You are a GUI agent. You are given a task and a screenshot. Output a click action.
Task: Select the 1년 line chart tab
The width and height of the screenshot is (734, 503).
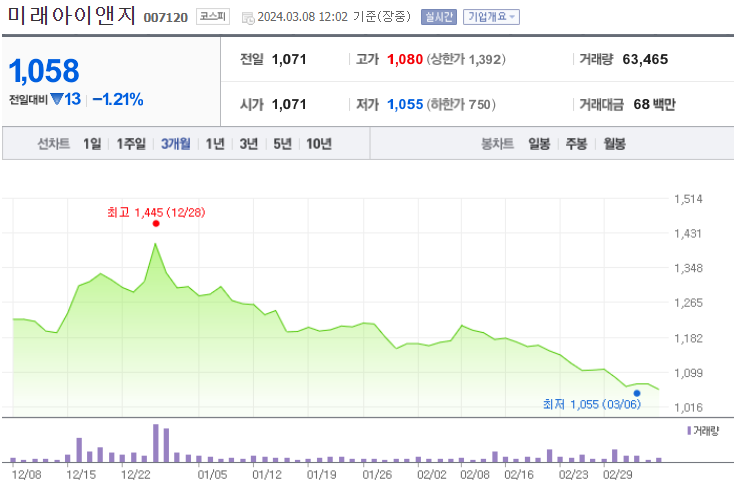tap(215, 144)
